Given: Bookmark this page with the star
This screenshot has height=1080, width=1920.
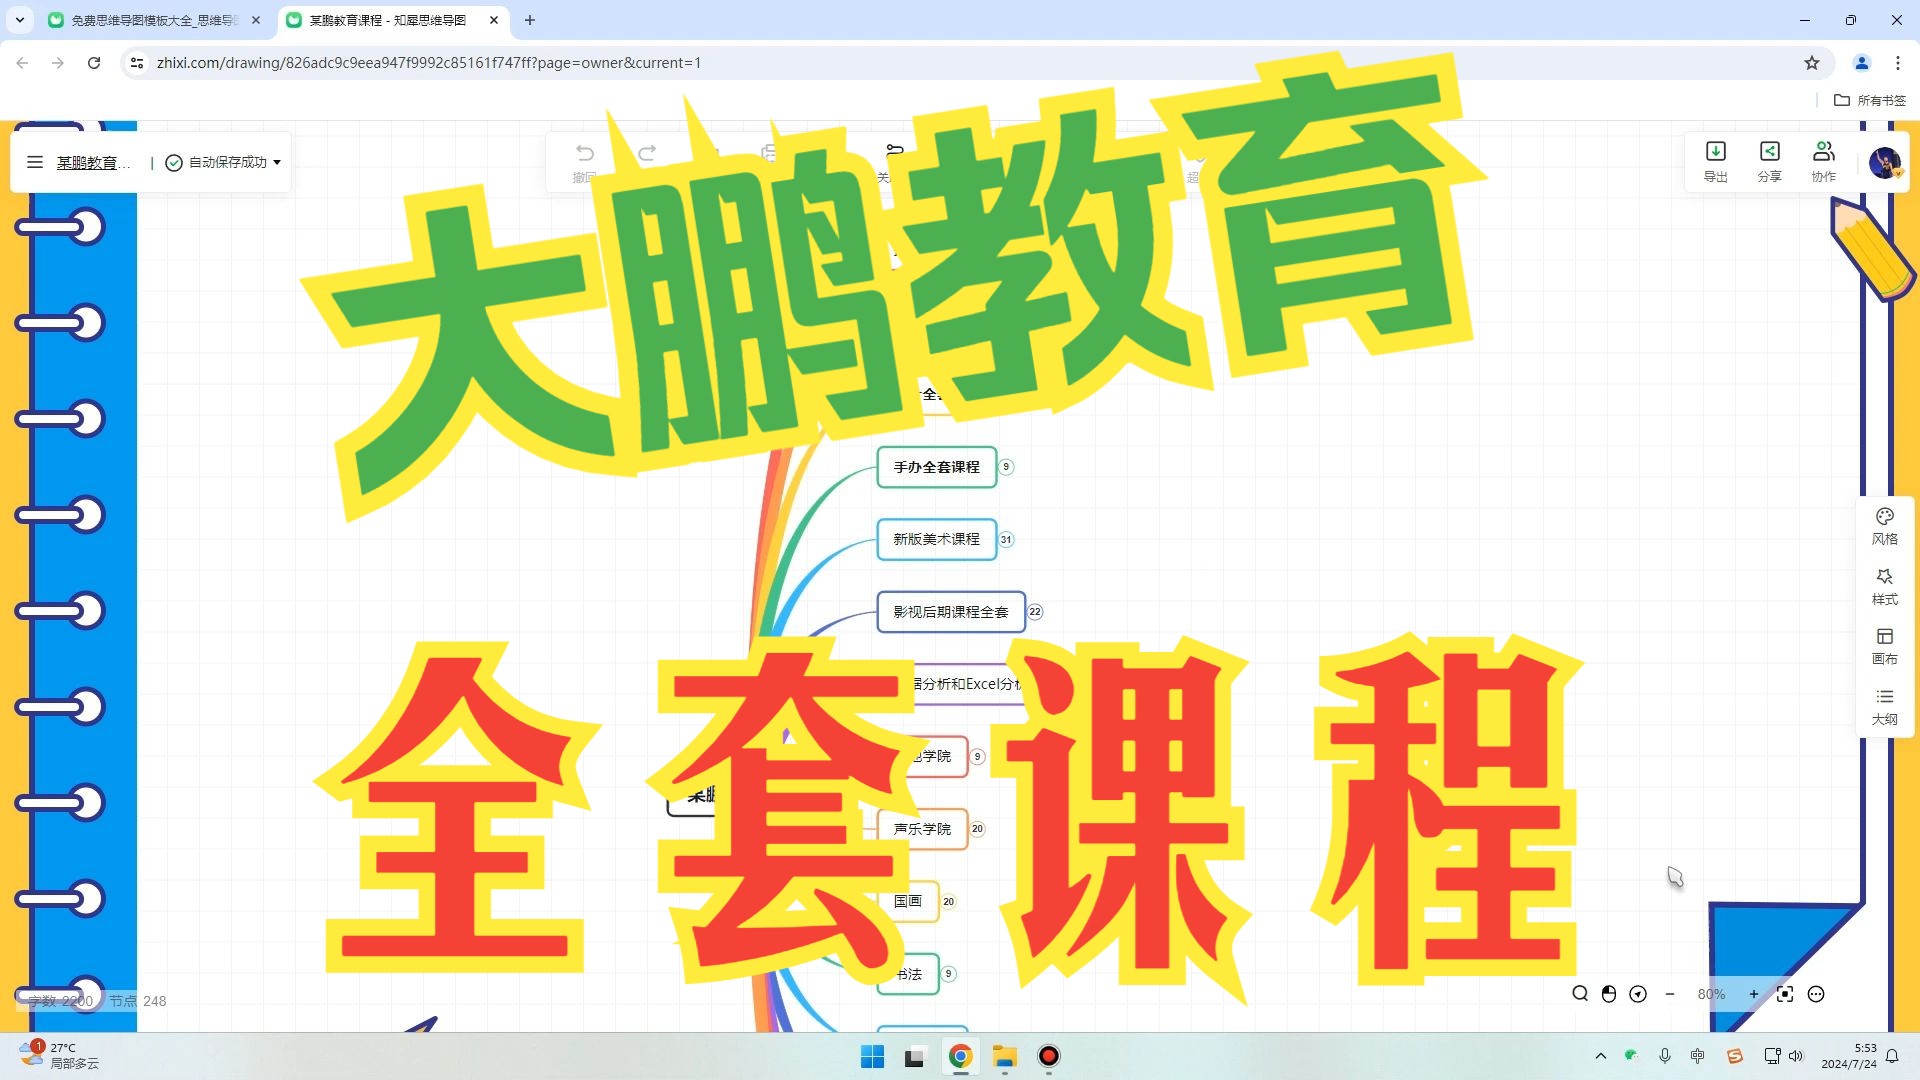Looking at the screenshot, I should (1812, 63).
